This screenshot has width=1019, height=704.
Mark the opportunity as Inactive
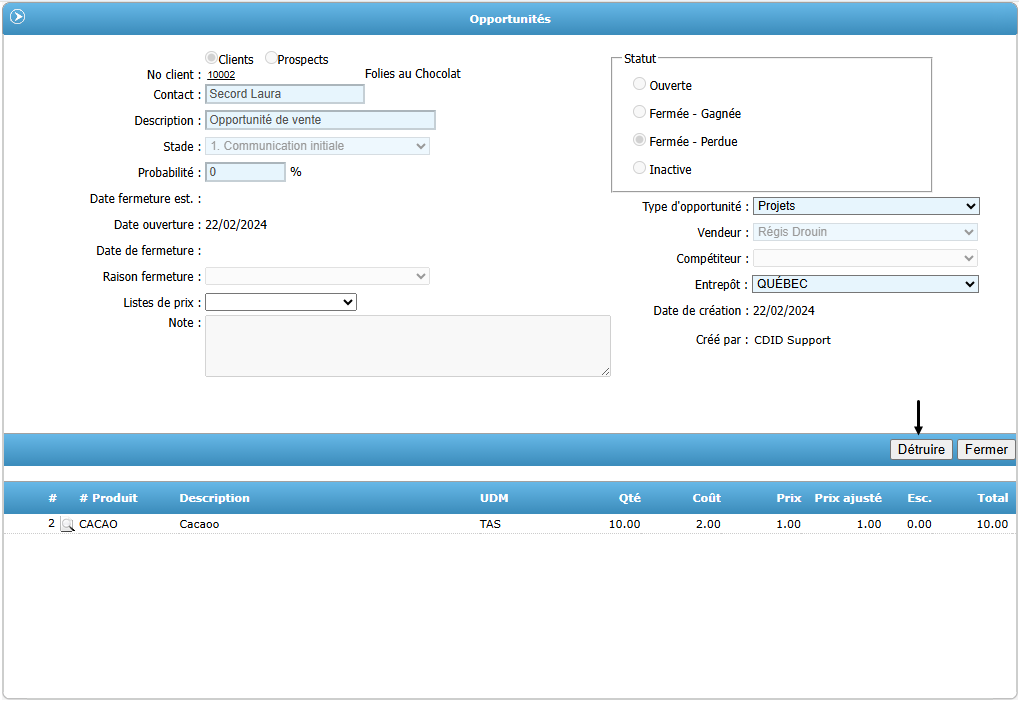click(x=640, y=169)
